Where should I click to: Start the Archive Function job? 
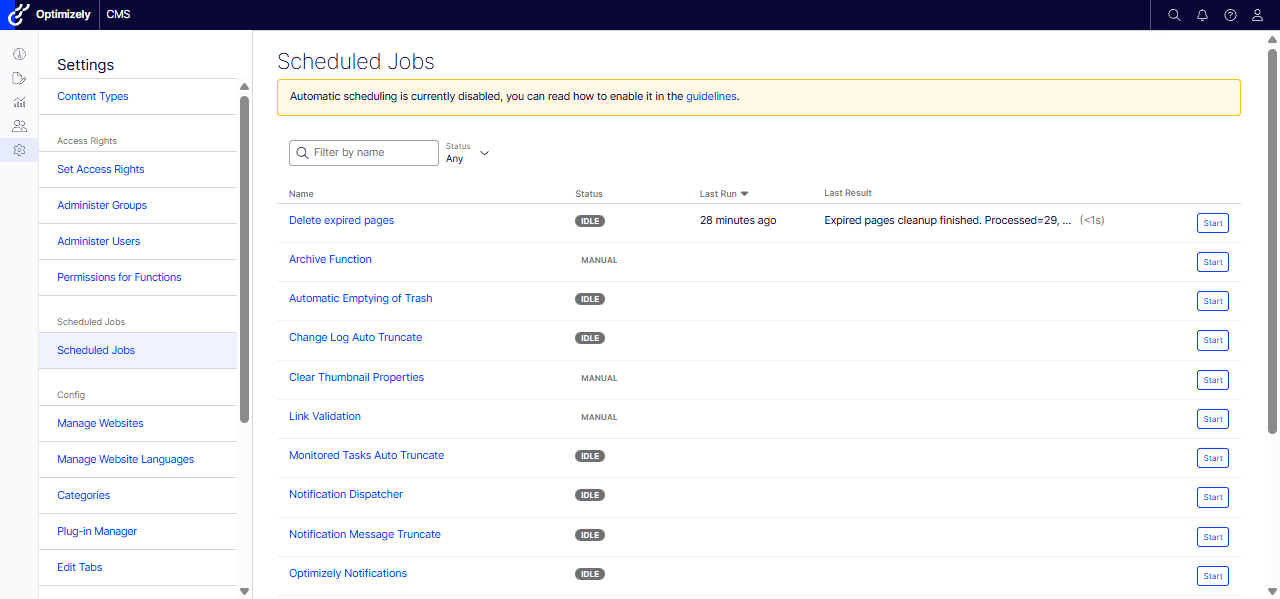click(1212, 262)
